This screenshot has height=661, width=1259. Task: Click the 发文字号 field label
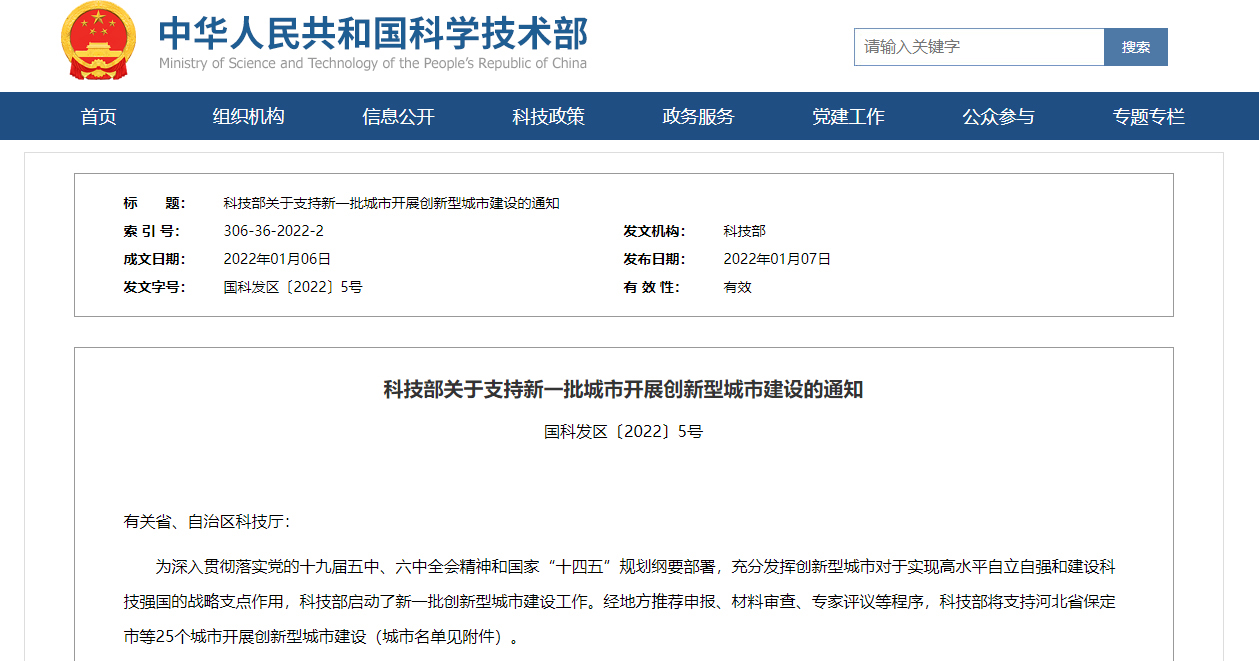(x=154, y=287)
